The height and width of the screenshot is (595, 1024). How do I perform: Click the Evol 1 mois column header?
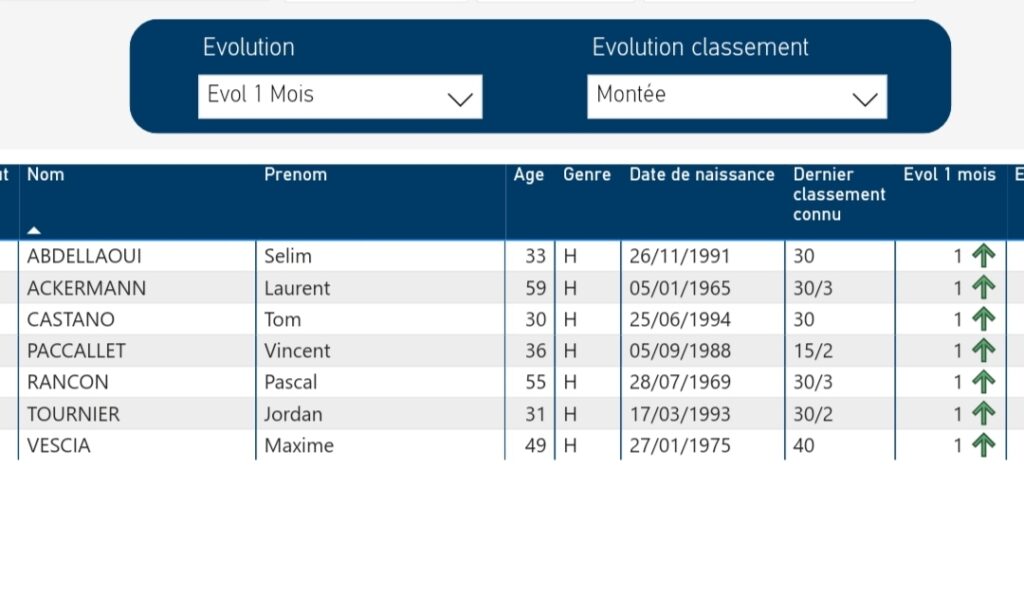point(949,175)
